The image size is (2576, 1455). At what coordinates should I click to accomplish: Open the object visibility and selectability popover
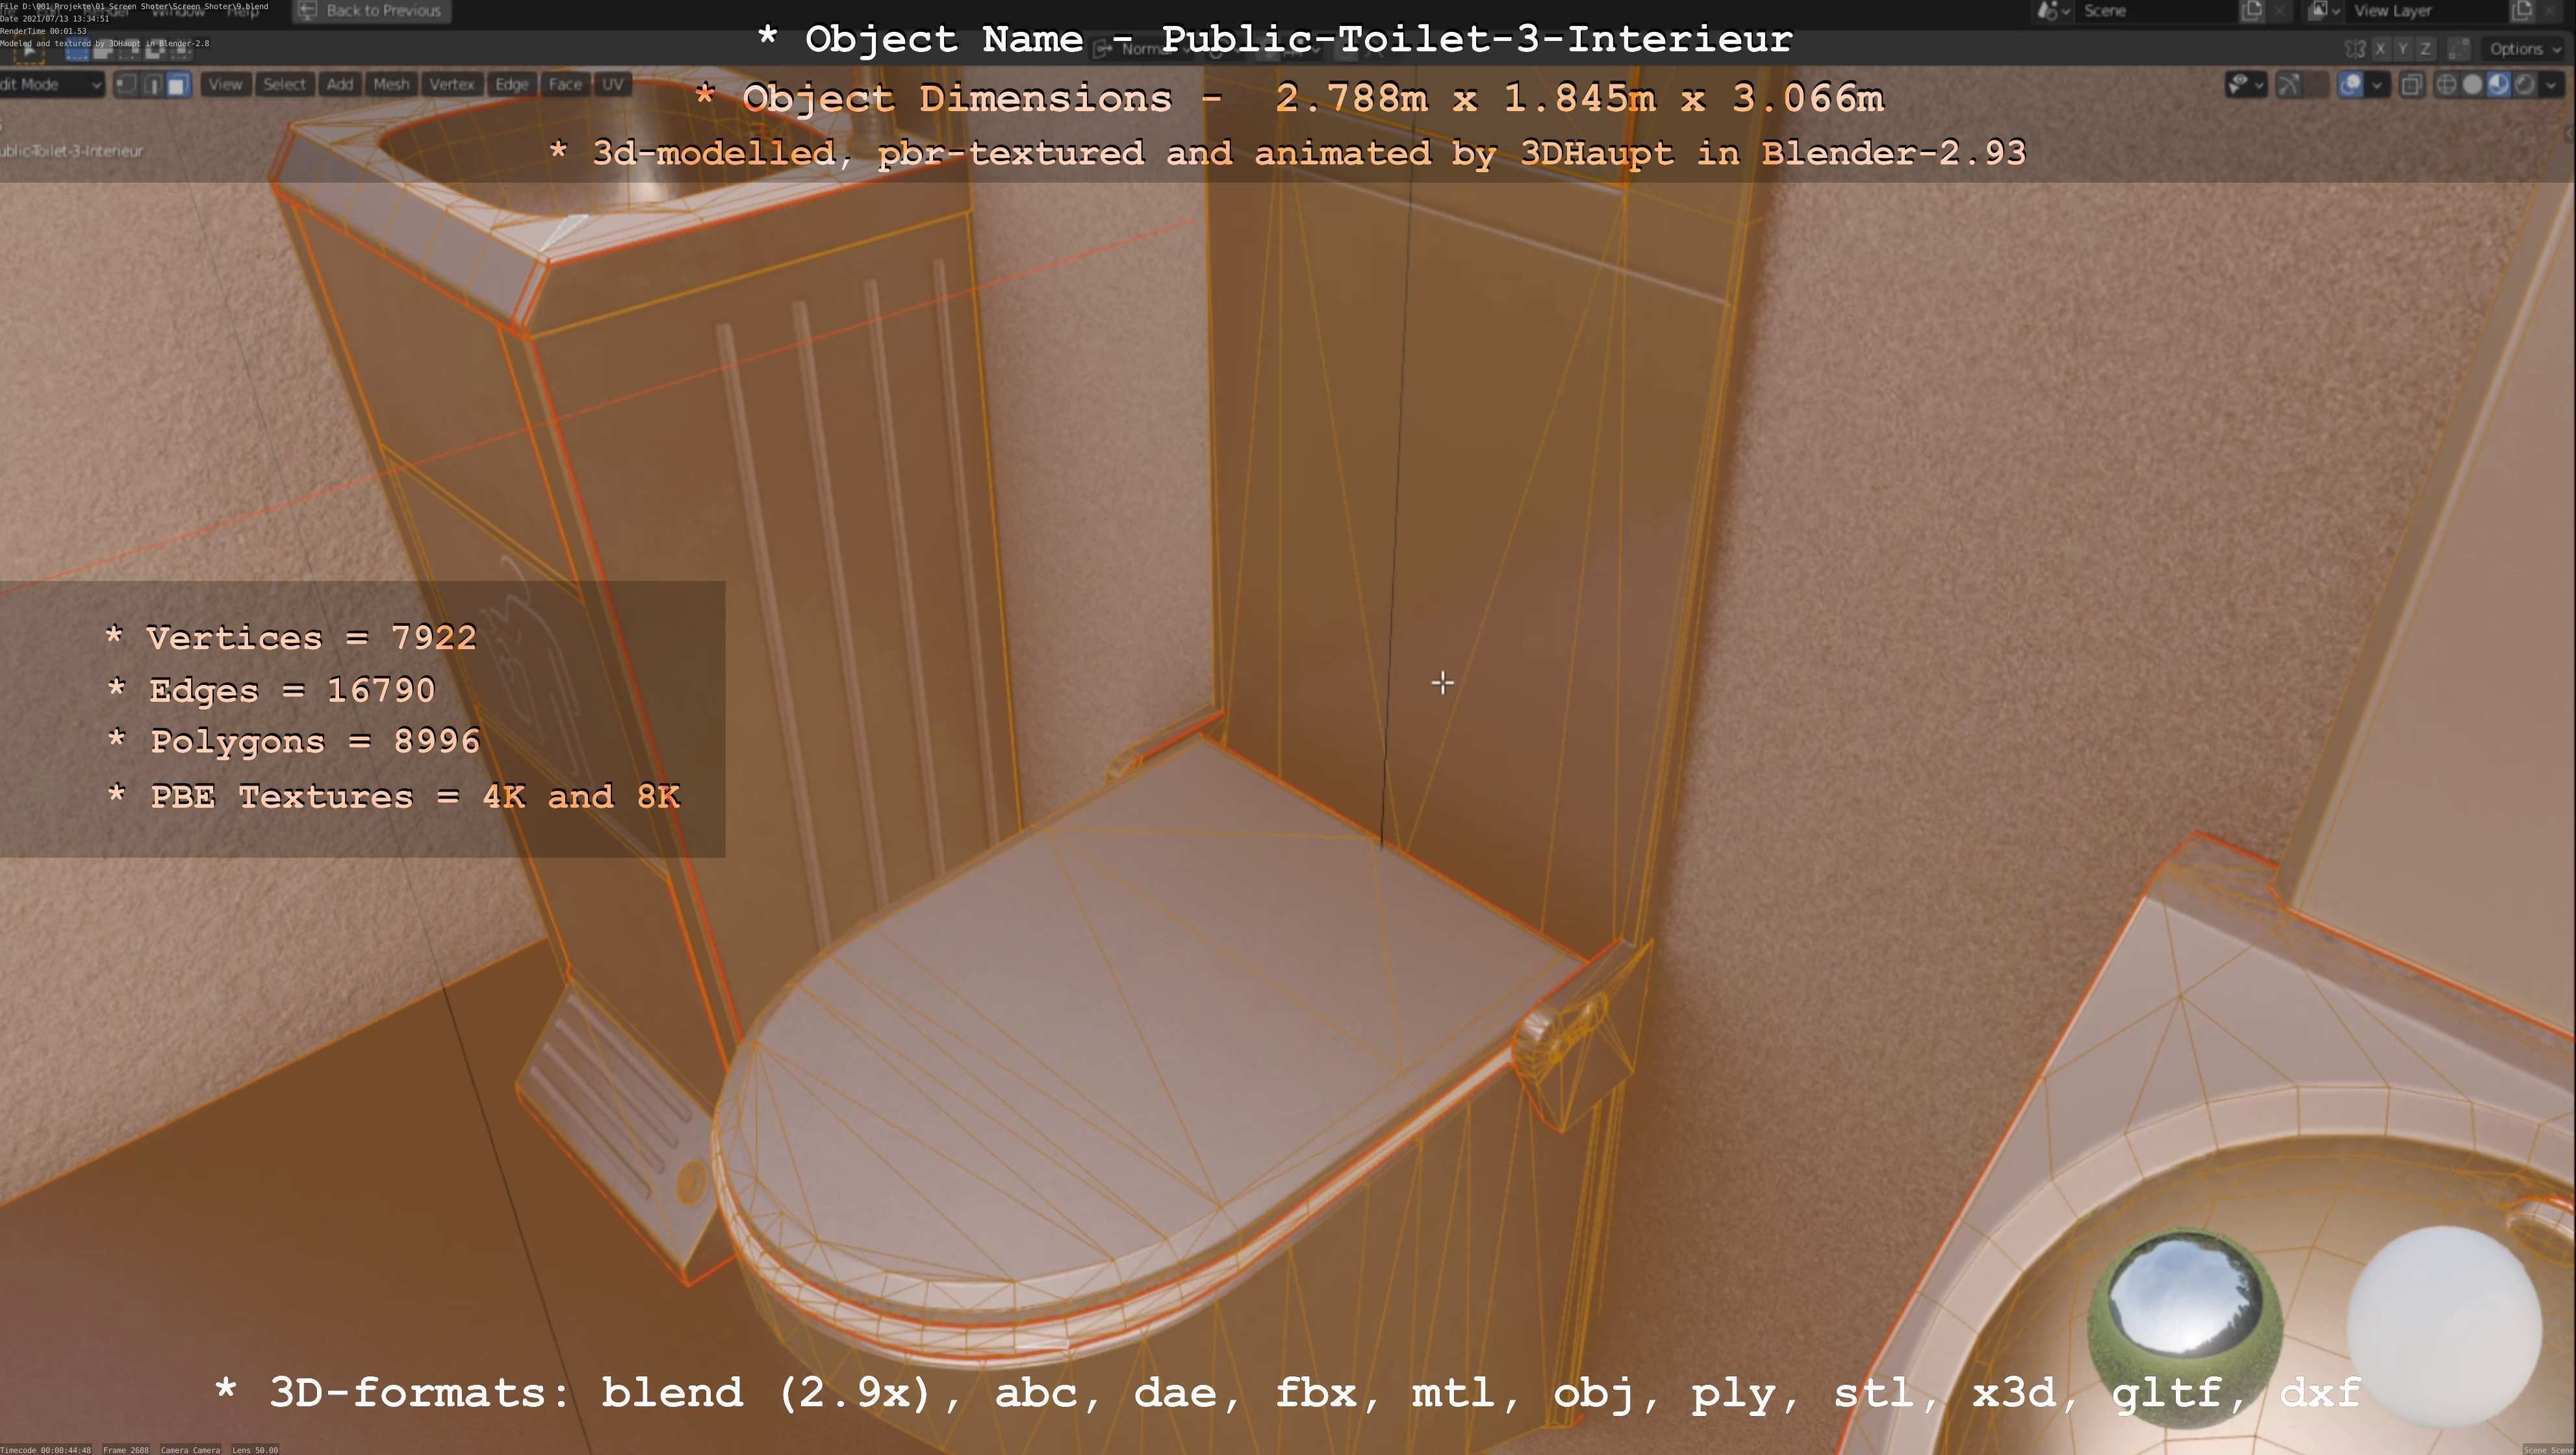pos(2245,85)
